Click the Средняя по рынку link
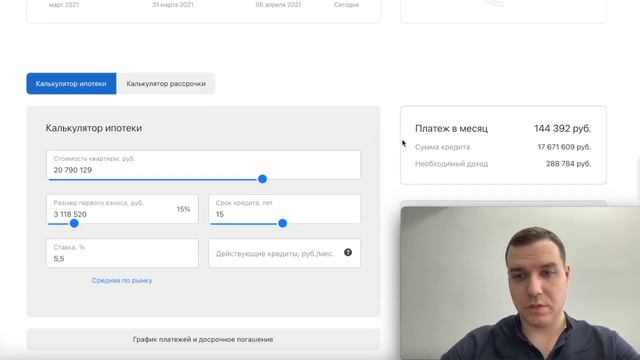This screenshot has width=640, height=360. [122, 280]
